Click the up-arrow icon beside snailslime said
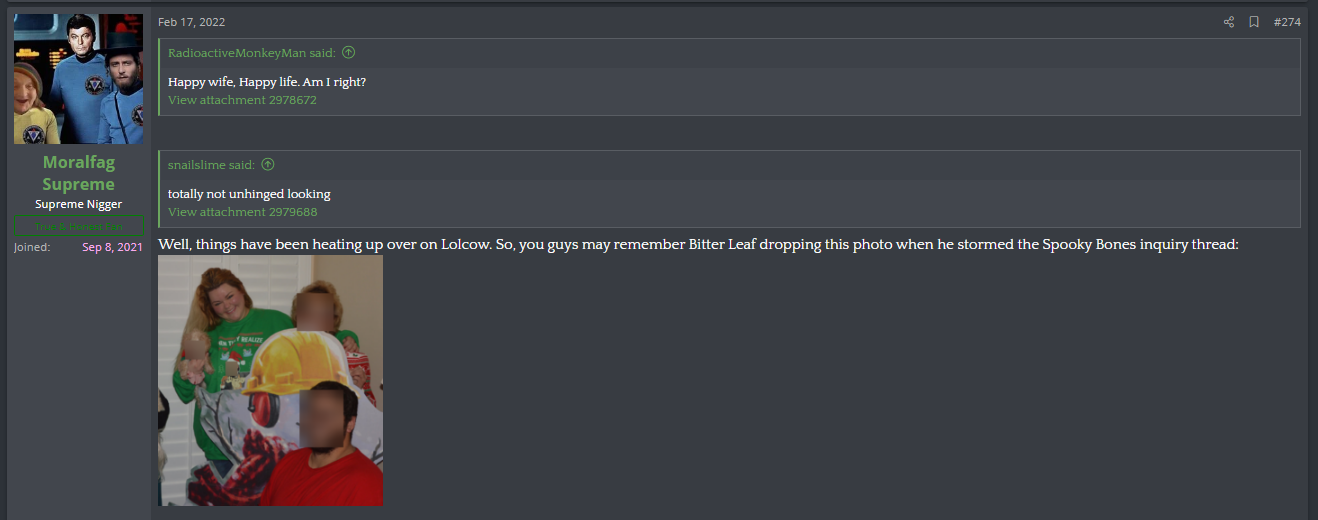The height and width of the screenshot is (520, 1318). (x=267, y=165)
